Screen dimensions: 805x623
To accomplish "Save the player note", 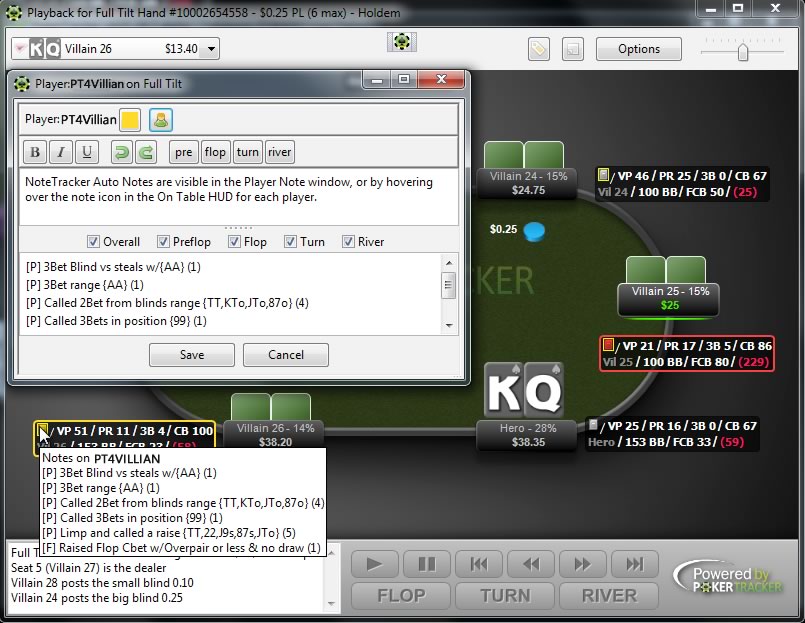I will pyautogui.click(x=192, y=355).
